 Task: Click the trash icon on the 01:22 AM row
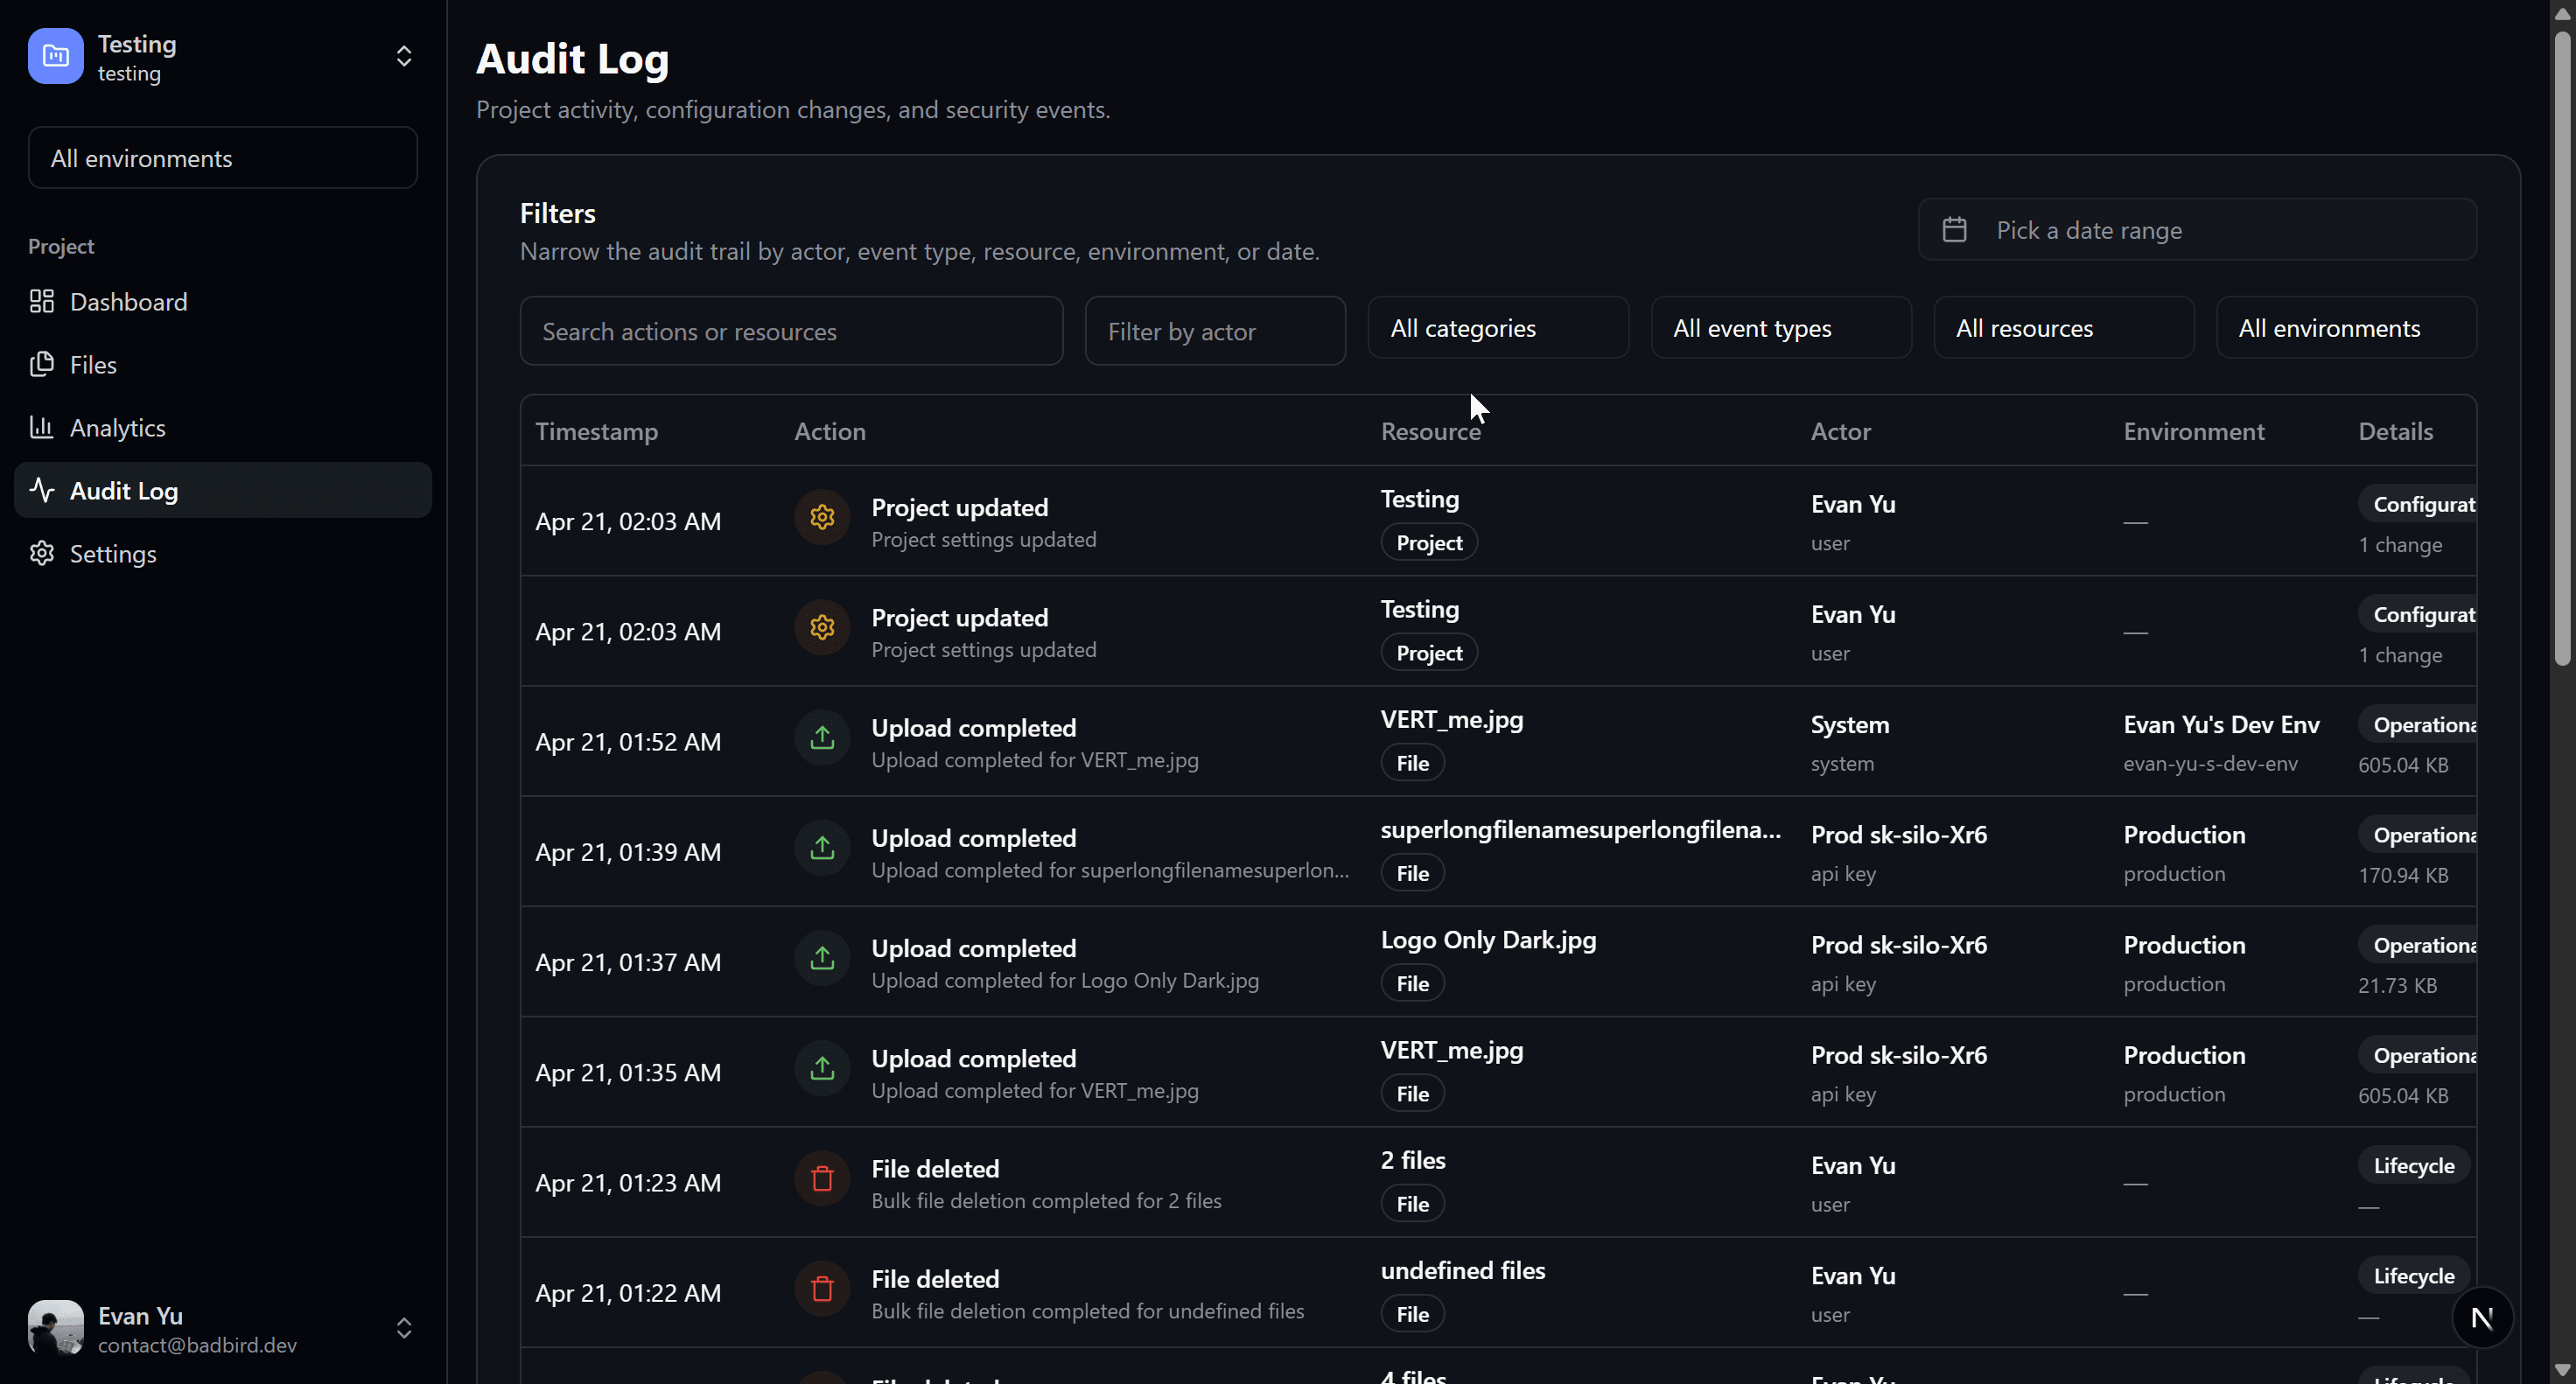(x=822, y=1289)
